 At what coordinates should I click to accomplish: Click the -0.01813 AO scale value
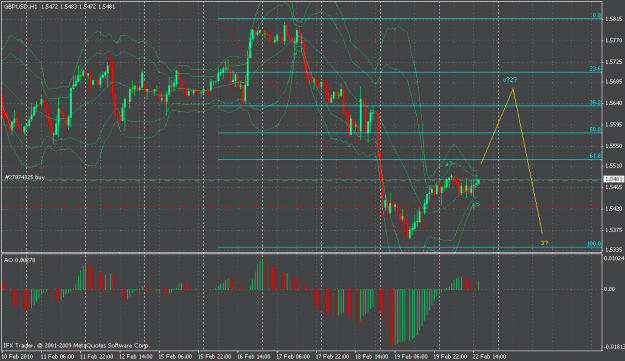614,347
